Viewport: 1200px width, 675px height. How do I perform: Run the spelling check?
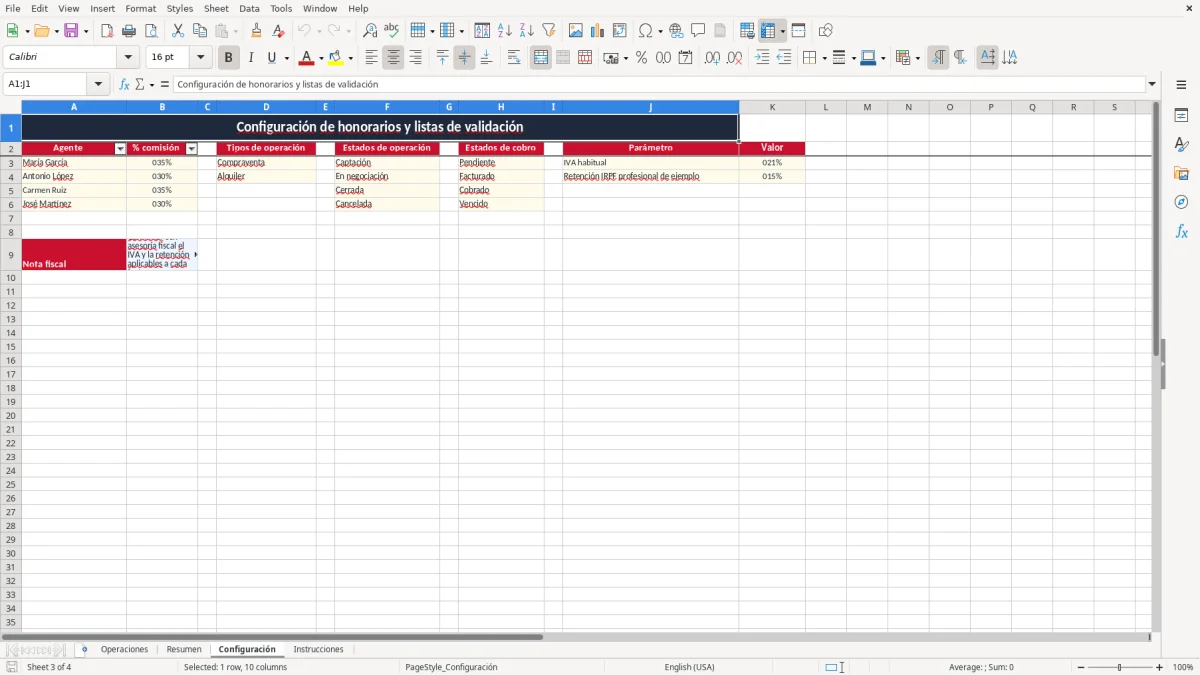tap(392, 31)
